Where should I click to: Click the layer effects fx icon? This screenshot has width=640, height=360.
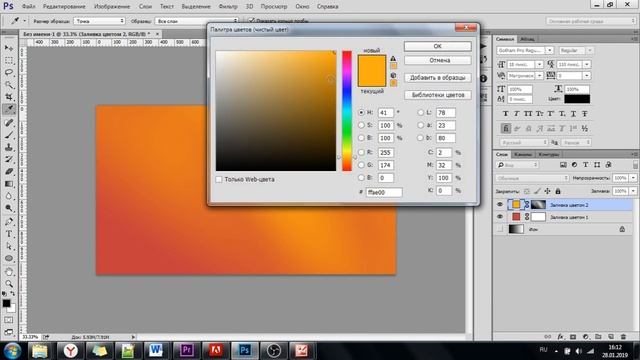coord(560,337)
